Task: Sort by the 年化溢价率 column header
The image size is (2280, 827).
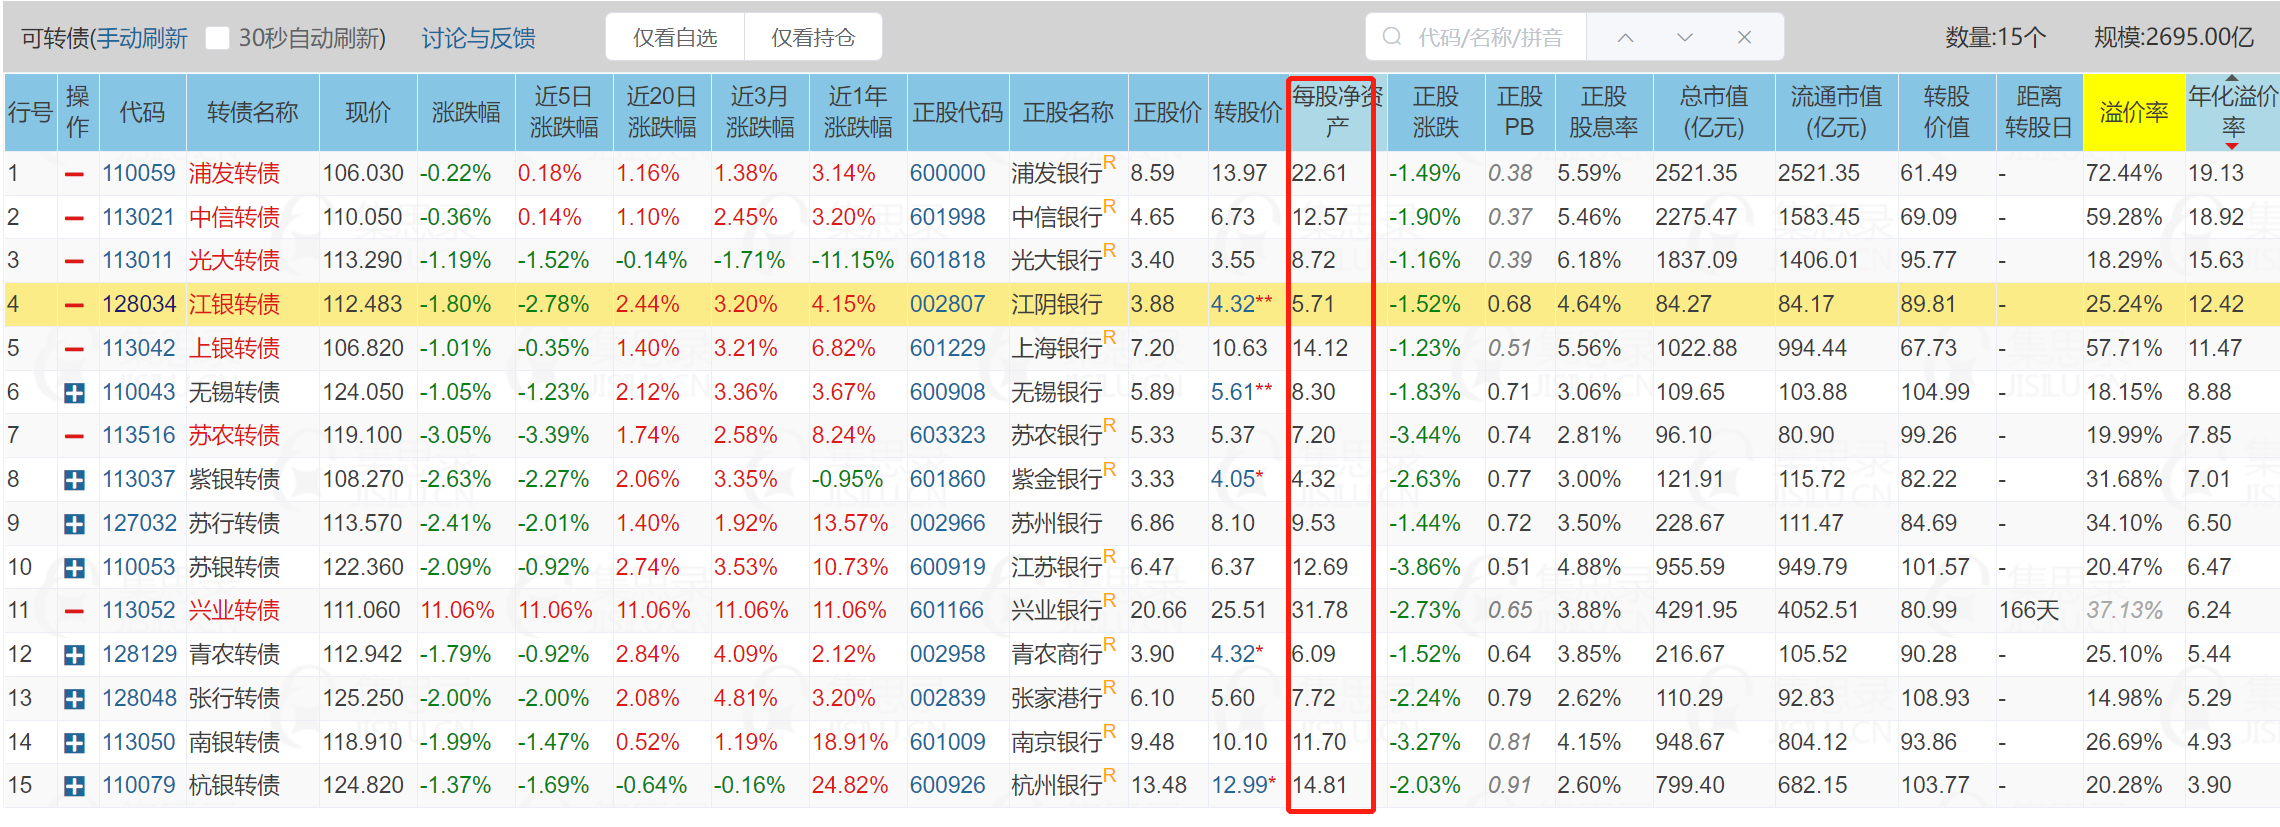Action: click(x=2232, y=112)
